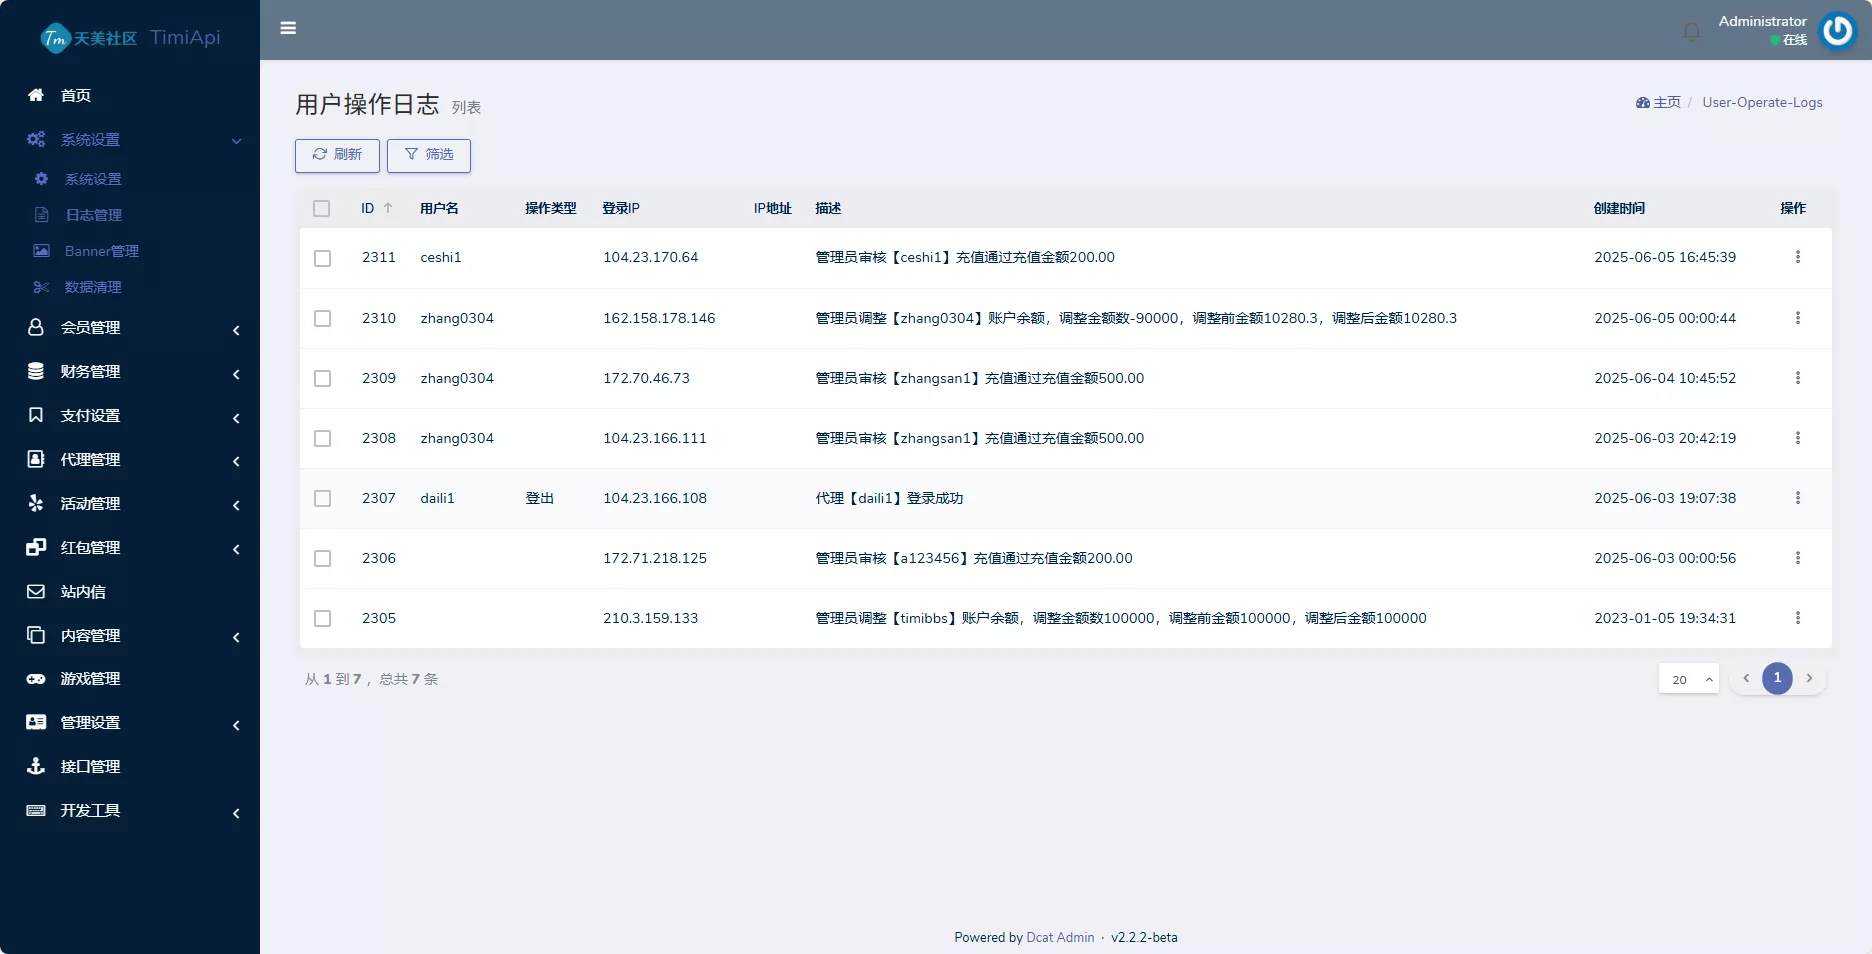The width and height of the screenshot is (1872, 954).
Task: Select the Banner管理 sidebar item
Action: [101, 251]
